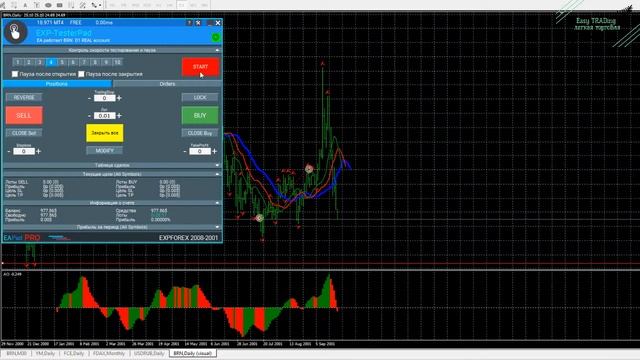Decrease lot size with the minus button
This screenshot has width=640, height=360.
coord(89,116)
